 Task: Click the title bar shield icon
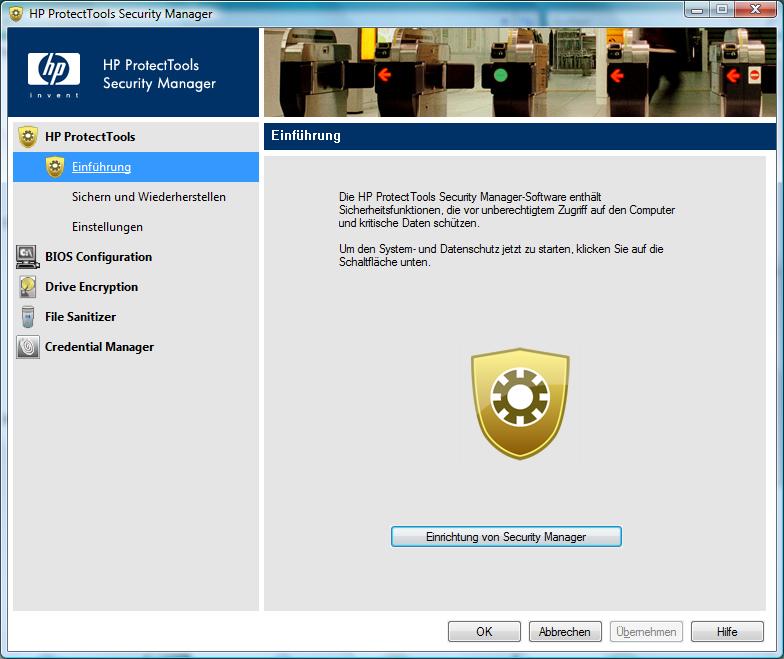coord(16,14)
